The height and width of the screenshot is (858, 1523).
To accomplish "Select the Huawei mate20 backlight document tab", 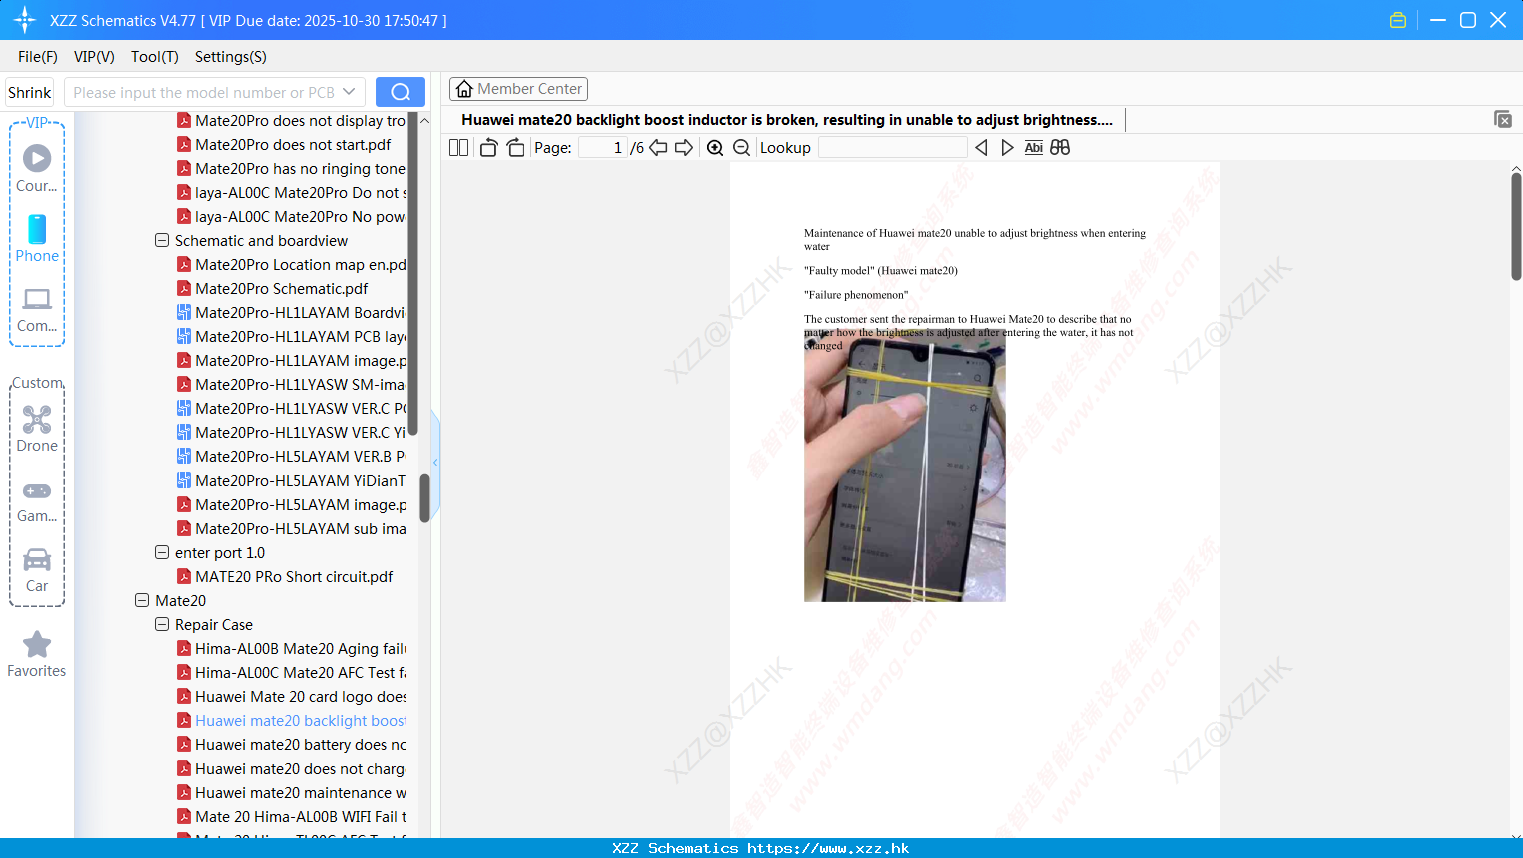I will pyautogui.click(x=786, y=120).
